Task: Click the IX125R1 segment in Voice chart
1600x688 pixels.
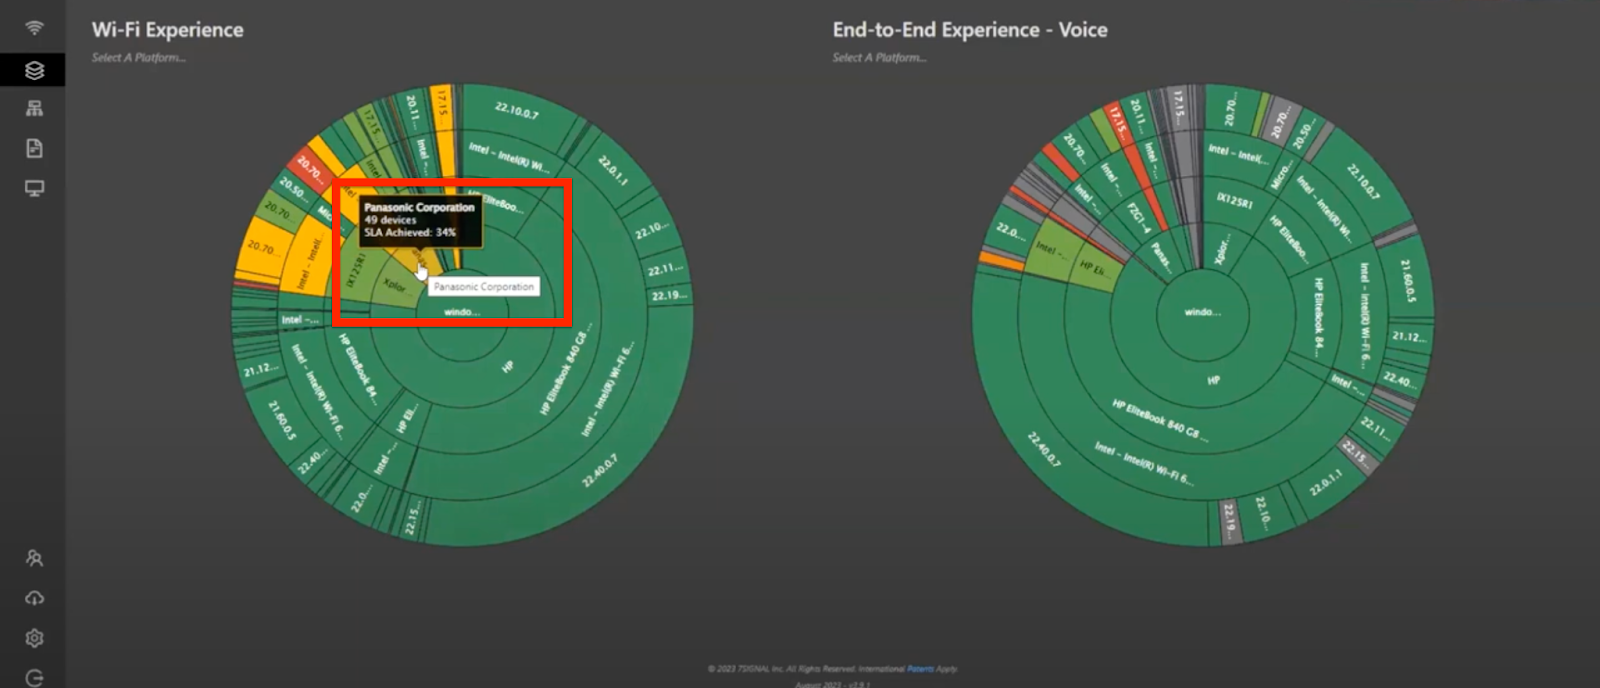Action: (x=1235, y=201)
